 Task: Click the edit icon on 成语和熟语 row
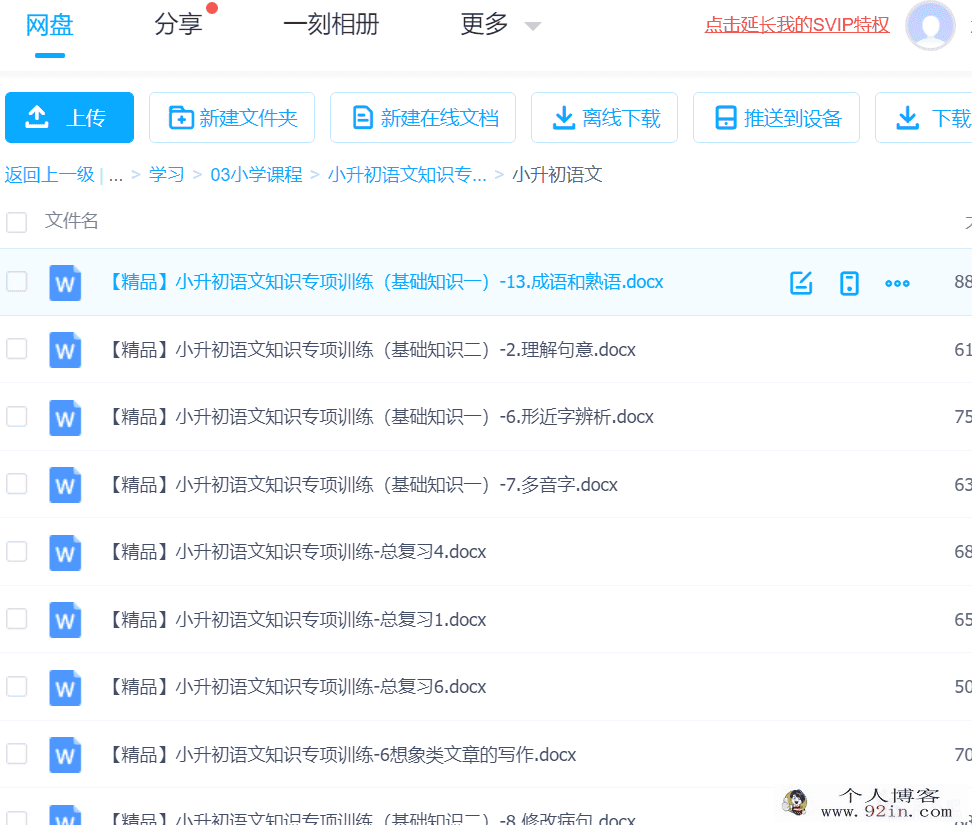point(801,283)
